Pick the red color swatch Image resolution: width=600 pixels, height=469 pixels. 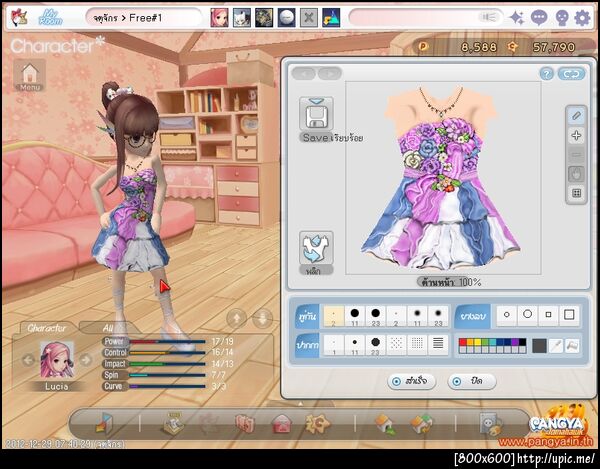coord(463,342)
